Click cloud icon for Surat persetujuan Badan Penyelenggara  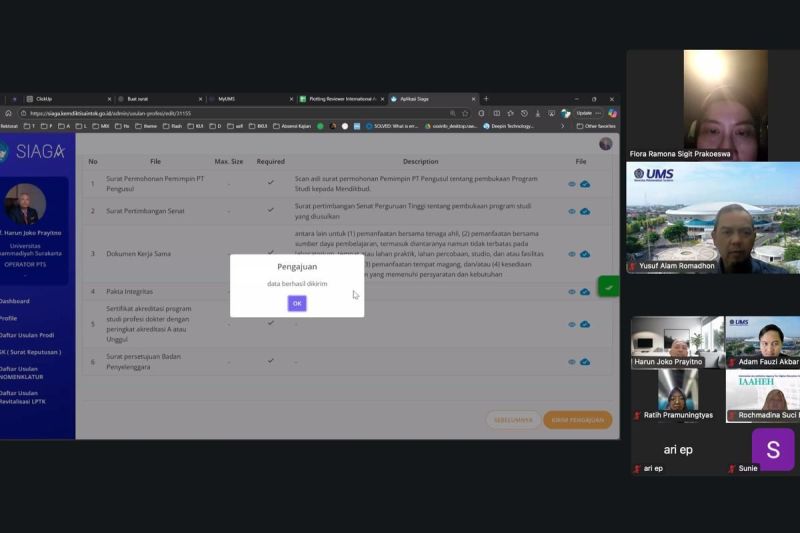(x=585, y=362)
